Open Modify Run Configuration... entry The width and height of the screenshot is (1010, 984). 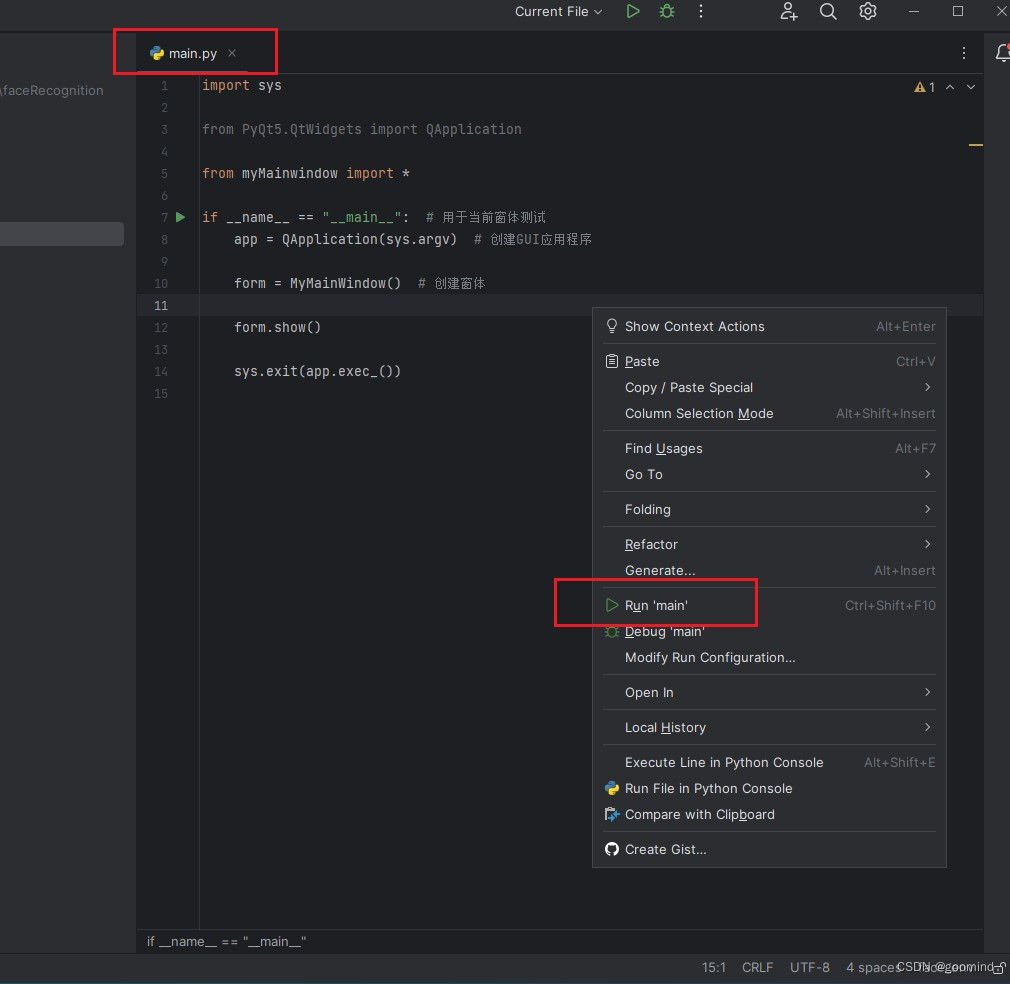769,658
